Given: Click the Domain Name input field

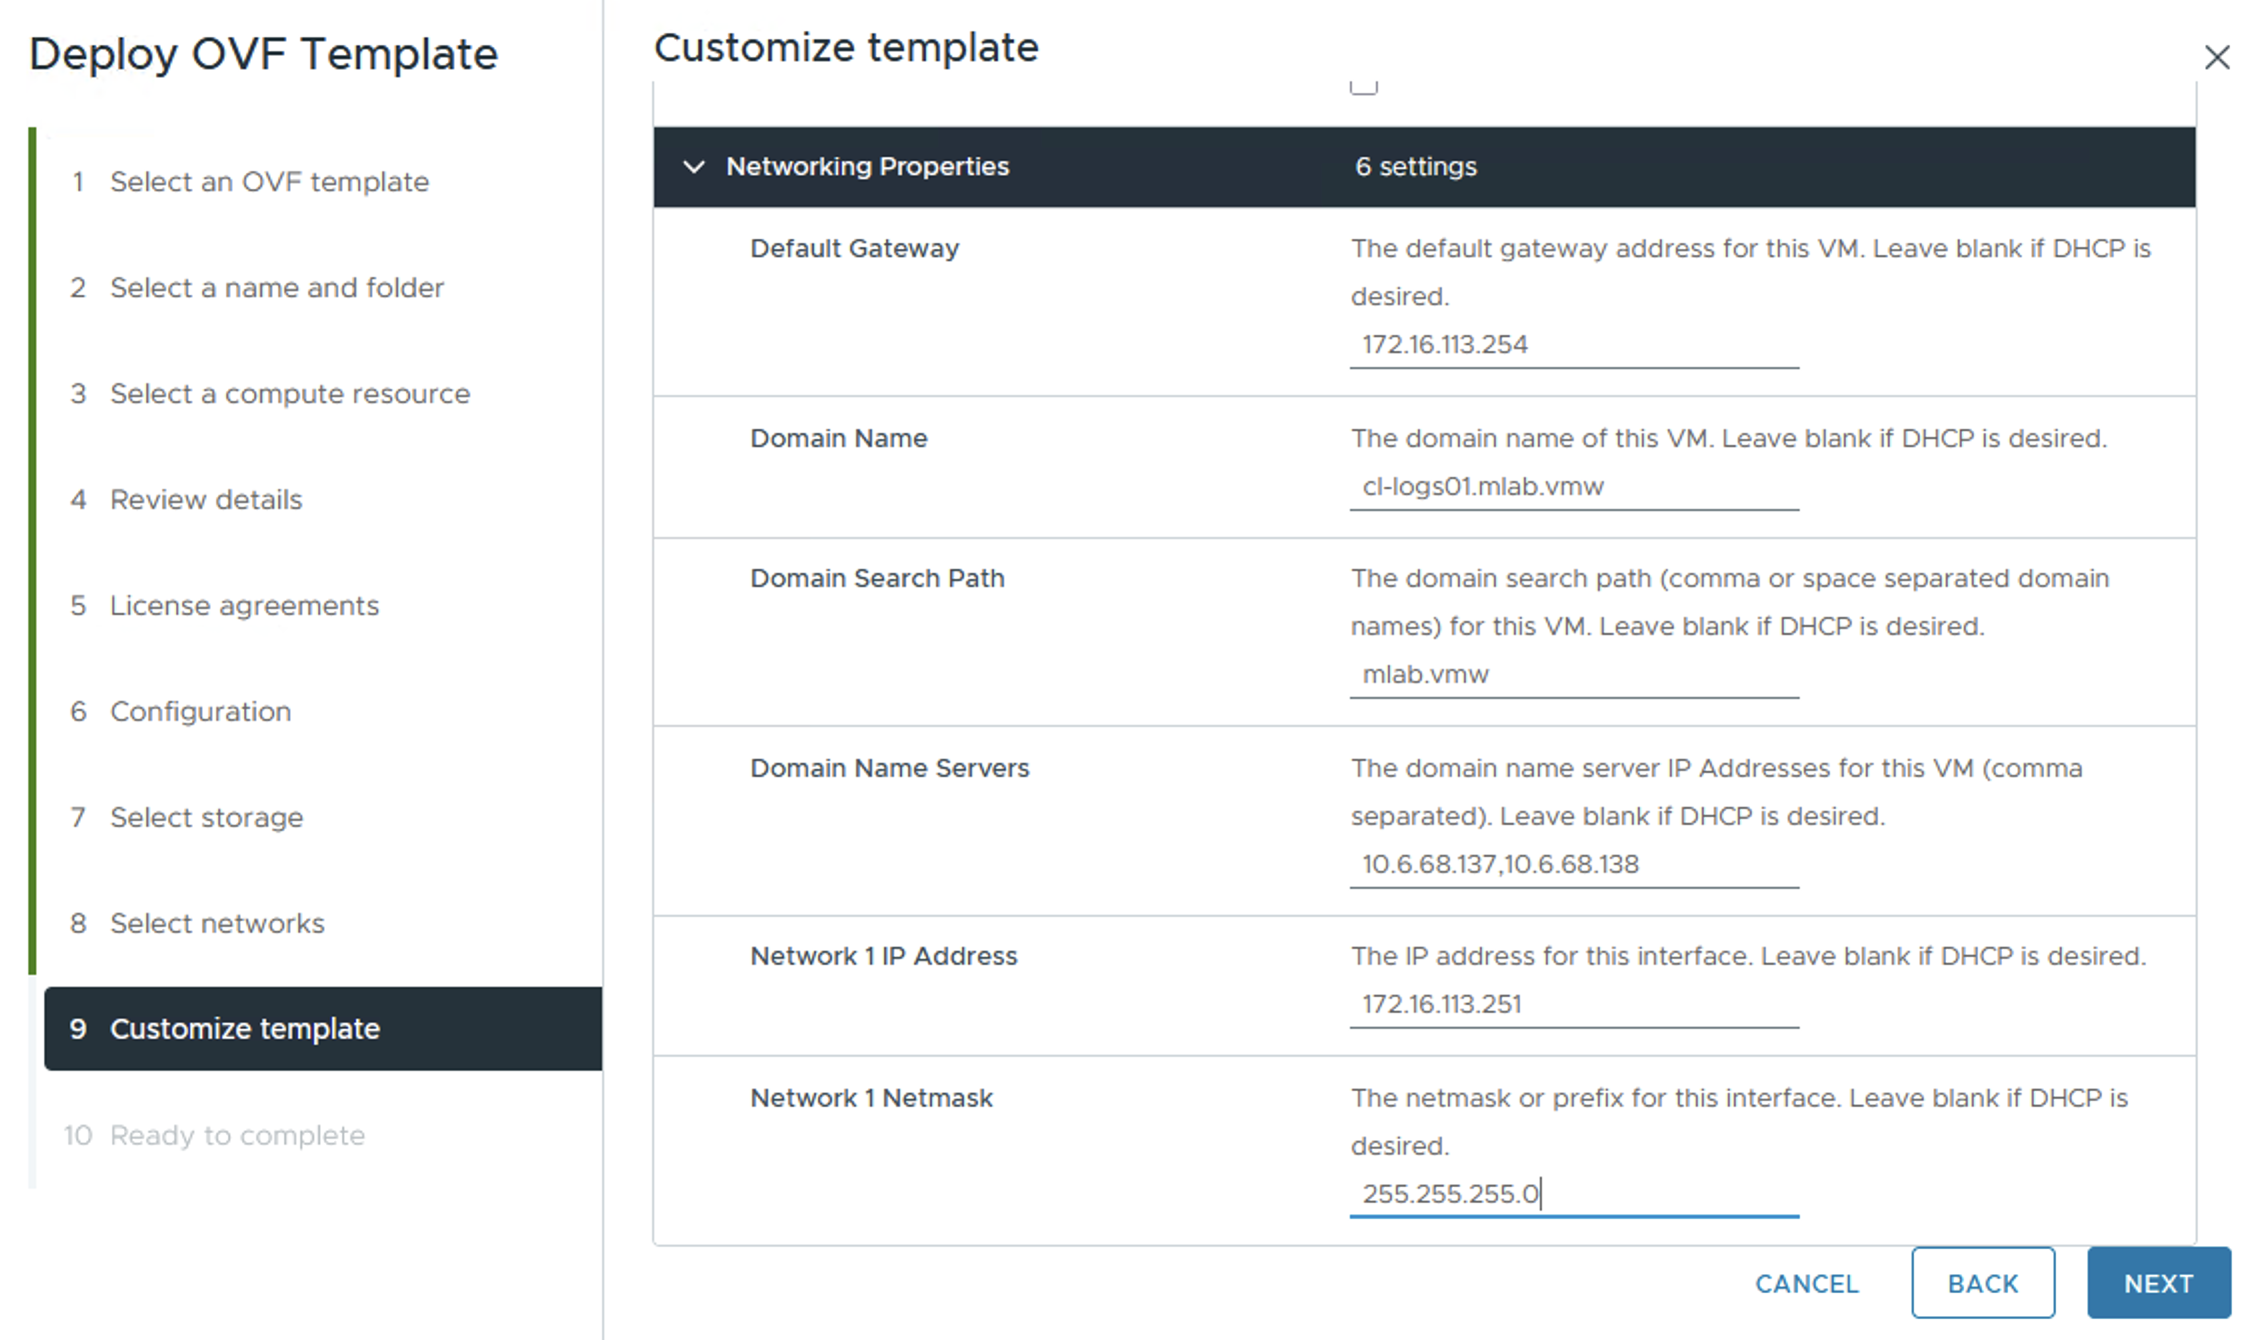Looking at the screenshot, I should [1573, 487].
